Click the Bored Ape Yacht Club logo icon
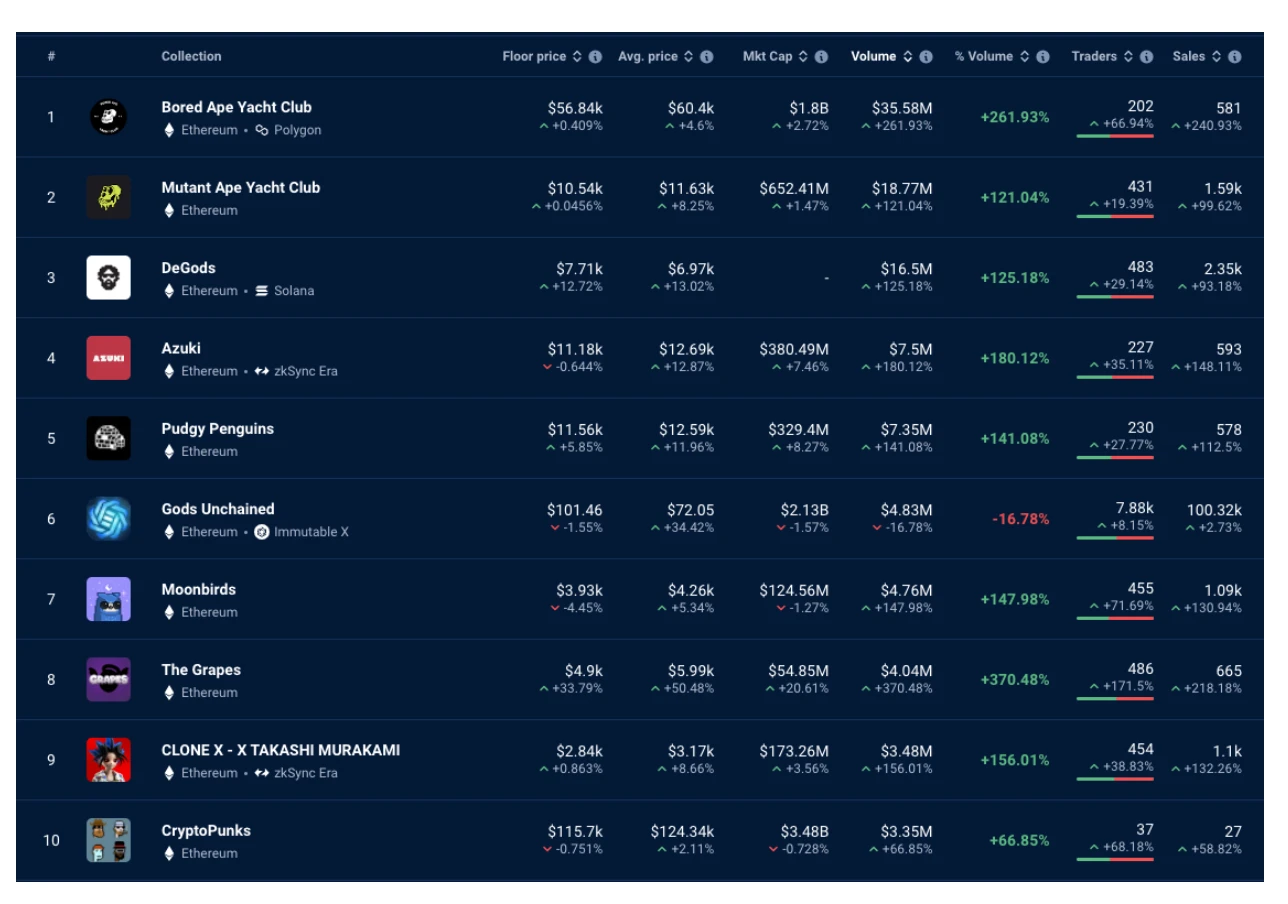Screen dimensions: 1288x904 (108, 117)
